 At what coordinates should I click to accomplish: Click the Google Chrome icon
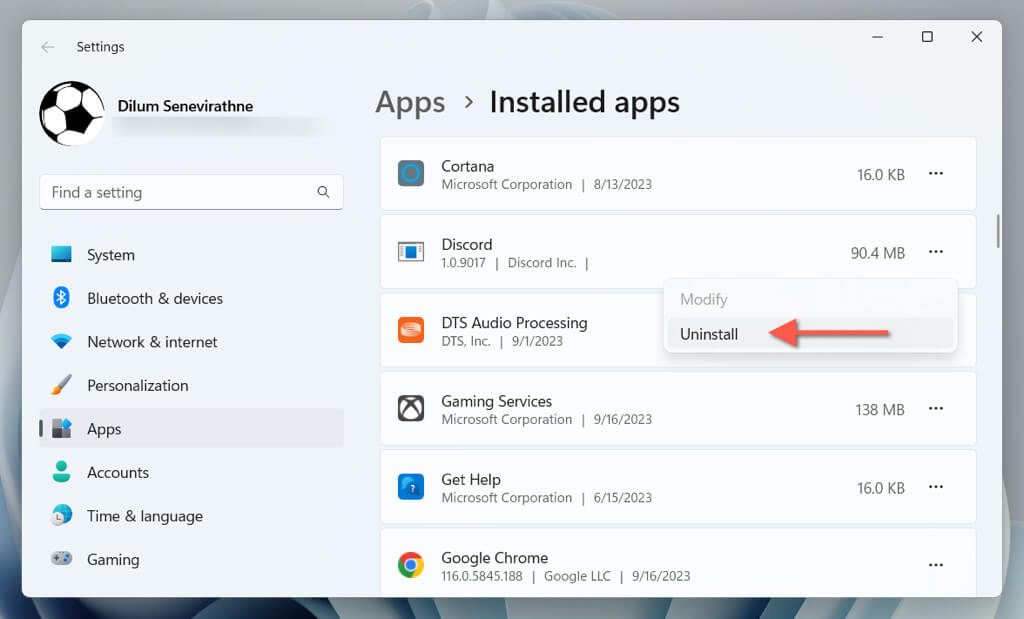(x=410, y=566)
